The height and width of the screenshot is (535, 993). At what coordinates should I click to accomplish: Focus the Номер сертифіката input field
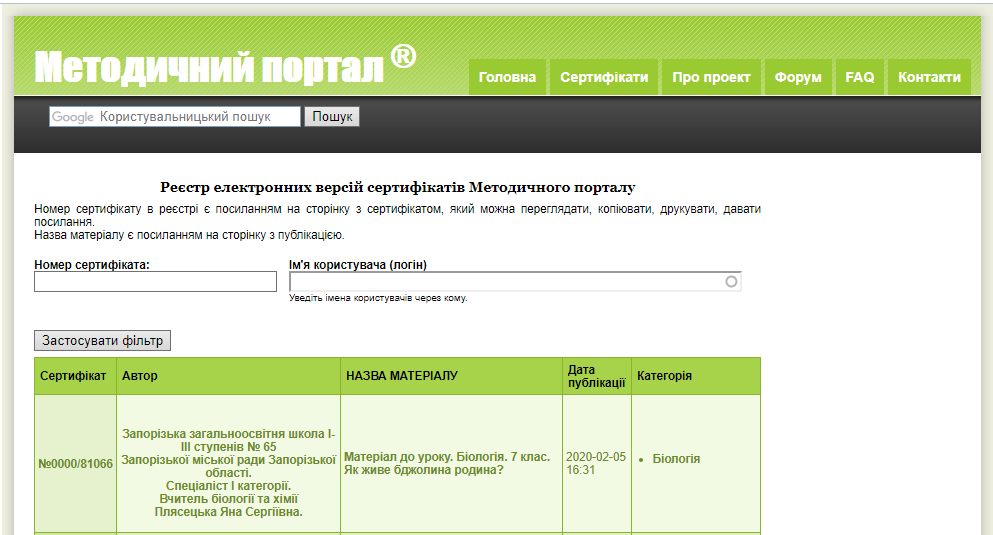(x=155, y=282)
